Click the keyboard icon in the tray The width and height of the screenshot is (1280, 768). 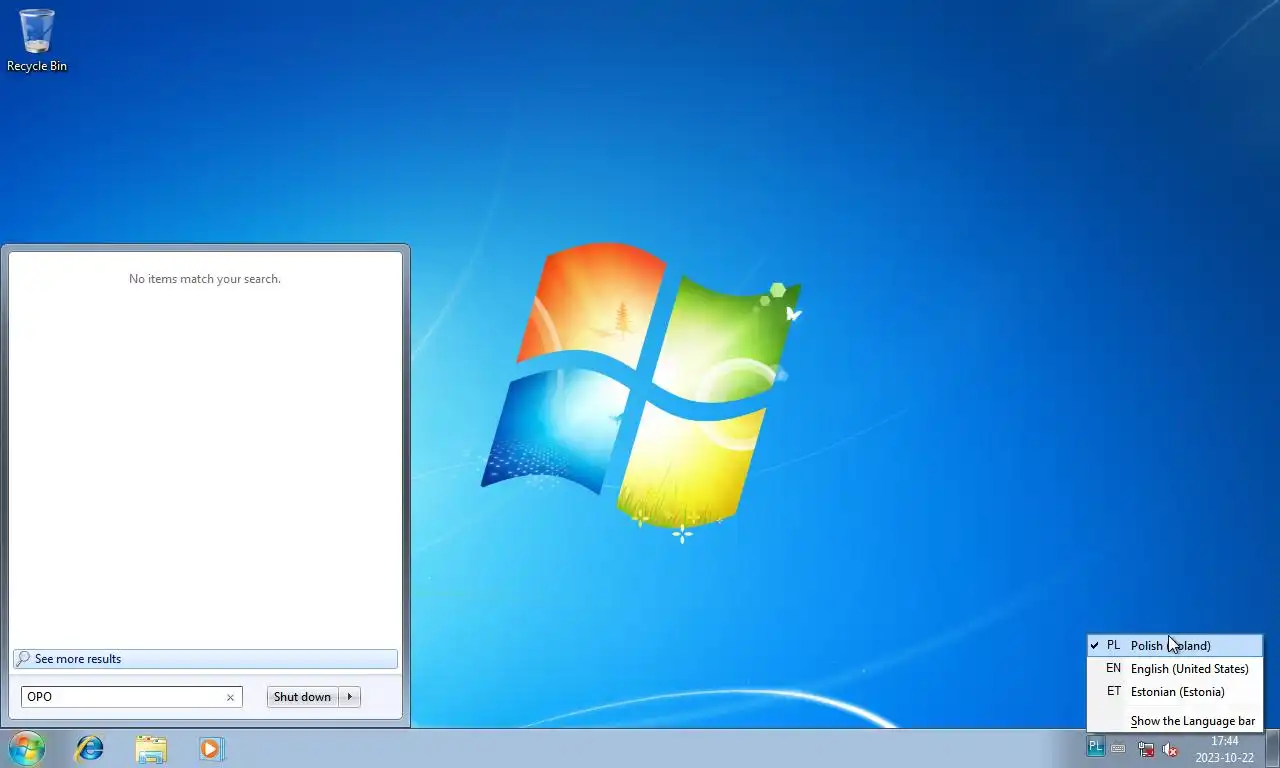tap(1119, 749)
